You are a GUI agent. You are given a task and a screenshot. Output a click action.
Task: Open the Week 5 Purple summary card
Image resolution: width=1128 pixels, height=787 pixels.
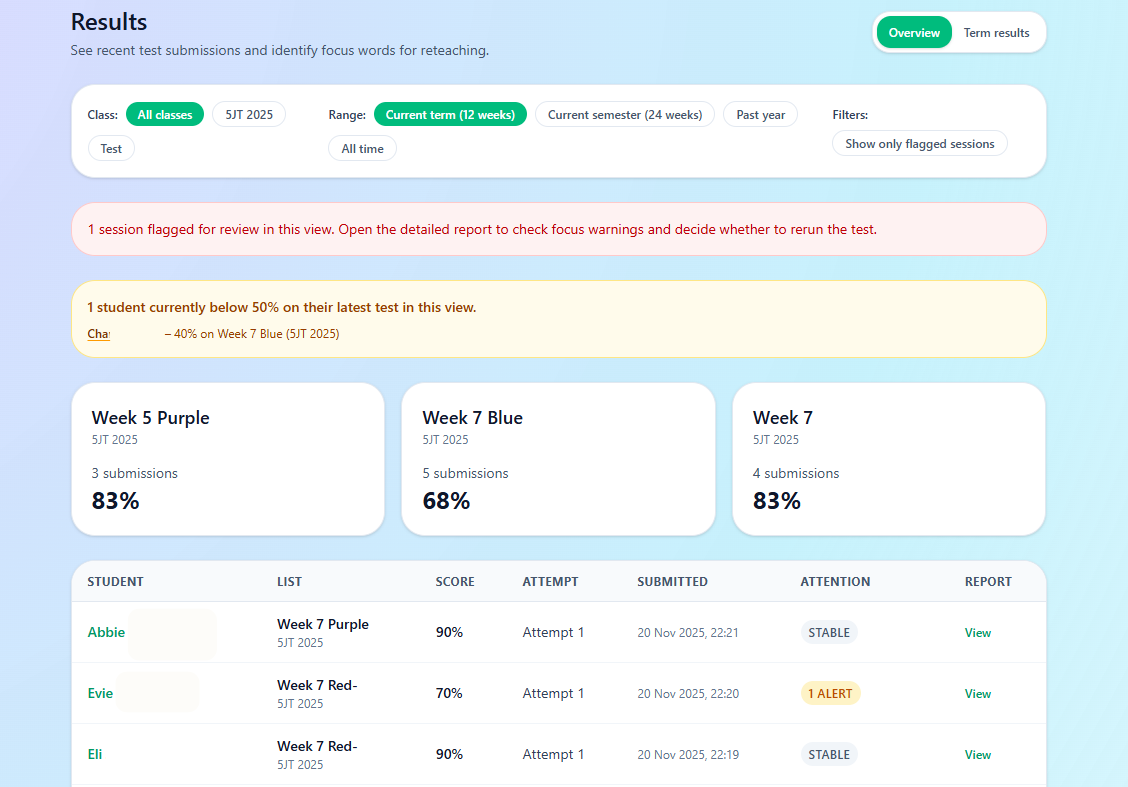(x=228, y=459)
